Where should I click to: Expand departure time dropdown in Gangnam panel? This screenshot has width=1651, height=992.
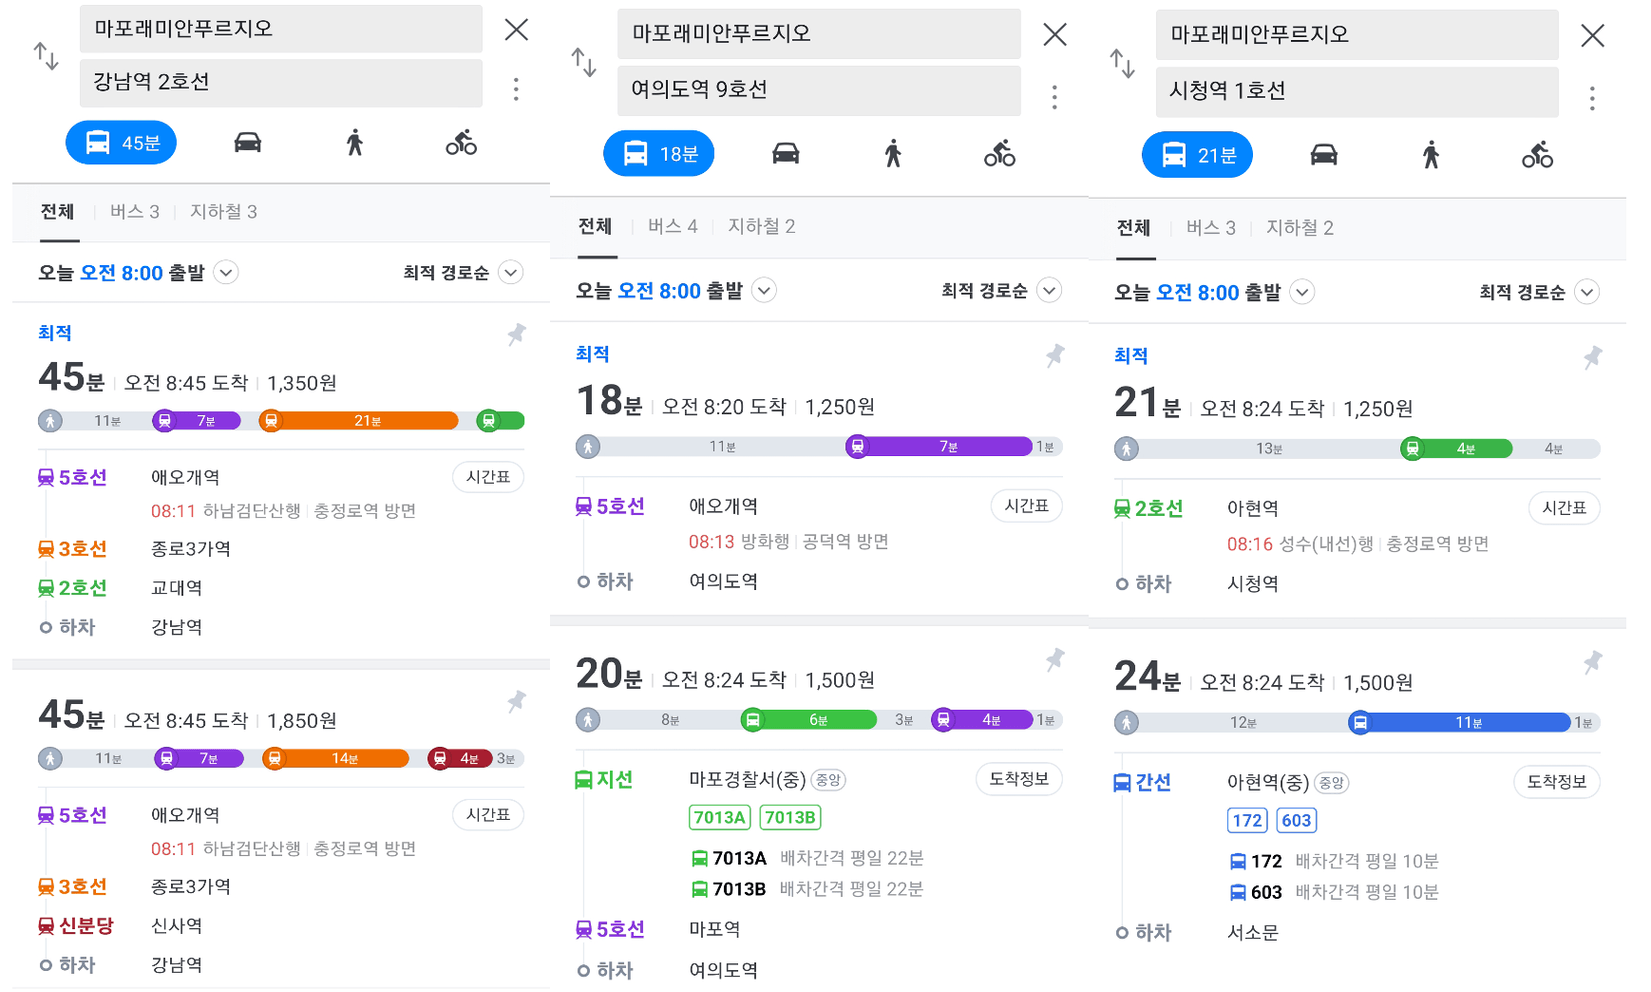point(227,273)
